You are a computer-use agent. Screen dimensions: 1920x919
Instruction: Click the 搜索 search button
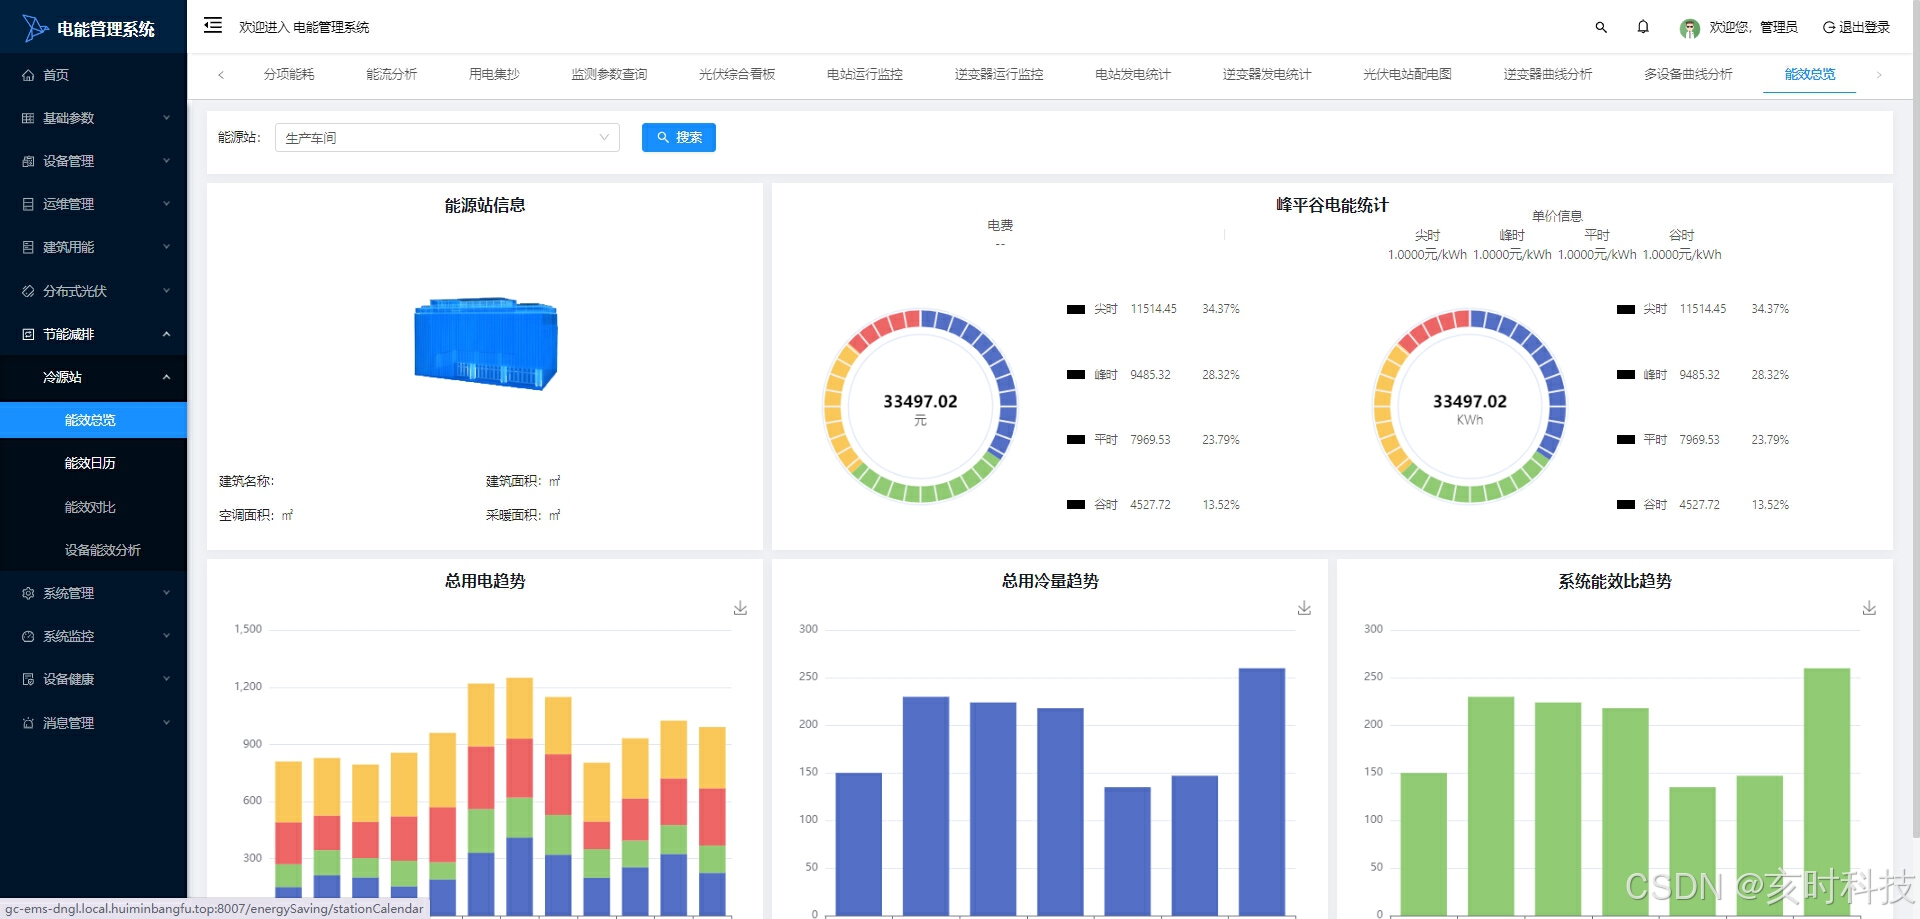coord(679,137)
